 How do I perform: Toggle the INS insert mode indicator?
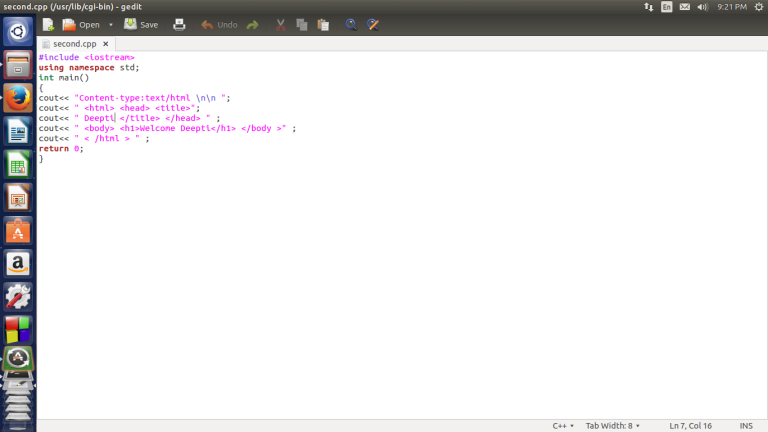coord(746,426)
